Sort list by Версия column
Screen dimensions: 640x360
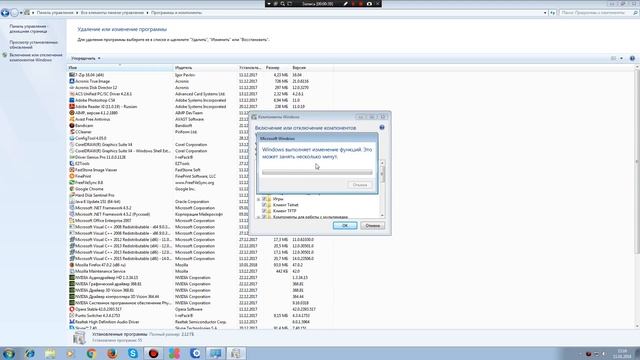pos(311,68)
